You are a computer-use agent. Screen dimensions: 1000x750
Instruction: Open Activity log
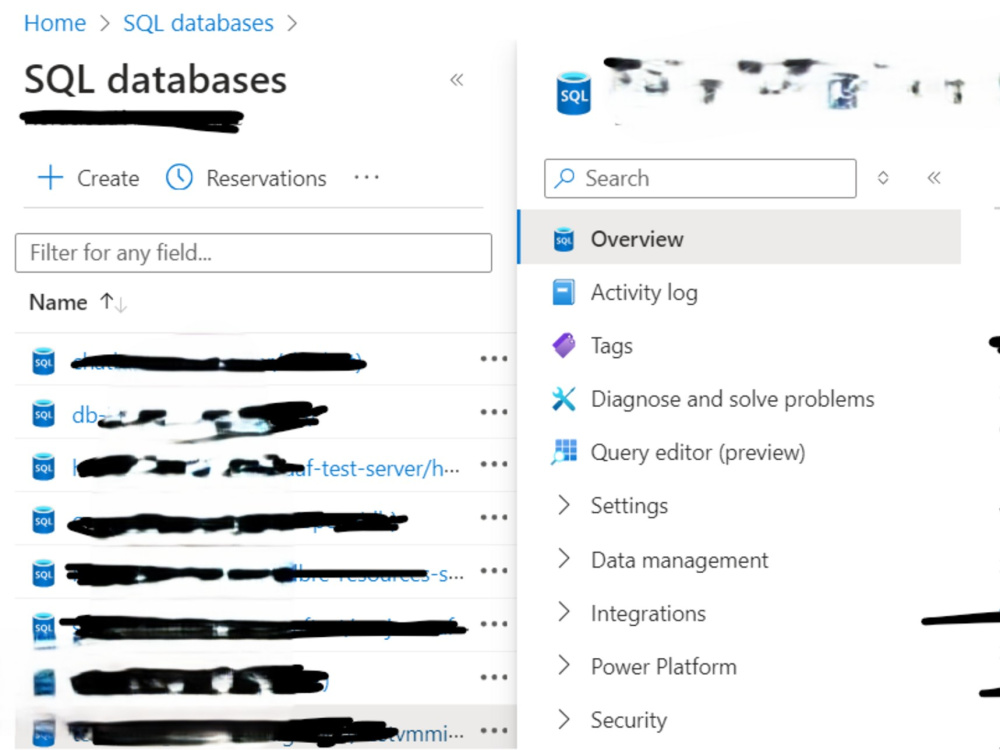tap(644, 293)
